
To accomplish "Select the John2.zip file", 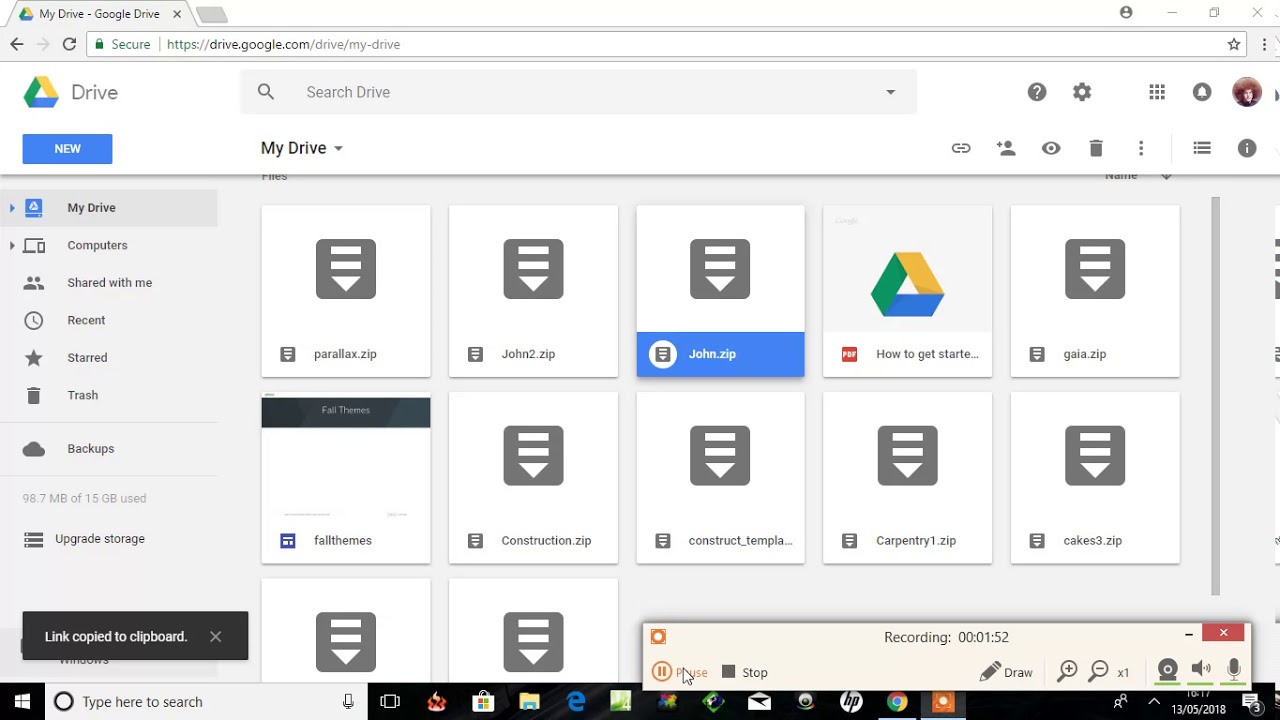I will 533,291.
